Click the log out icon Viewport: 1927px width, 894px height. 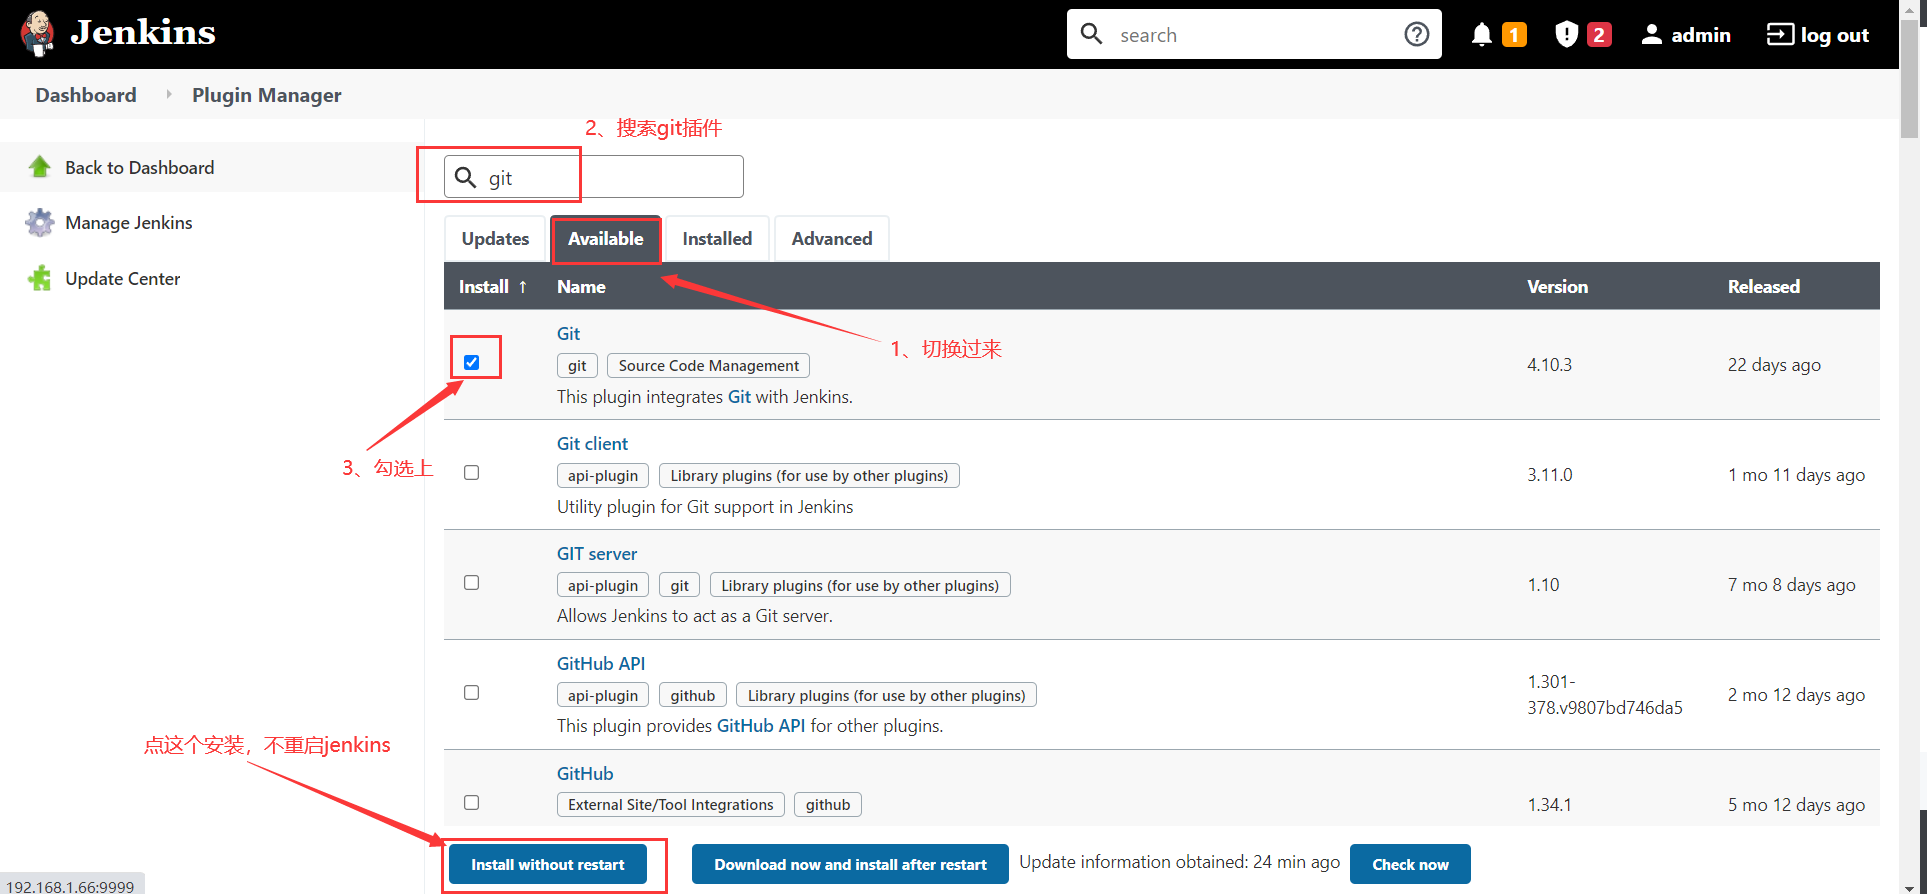pos(1780,35)
